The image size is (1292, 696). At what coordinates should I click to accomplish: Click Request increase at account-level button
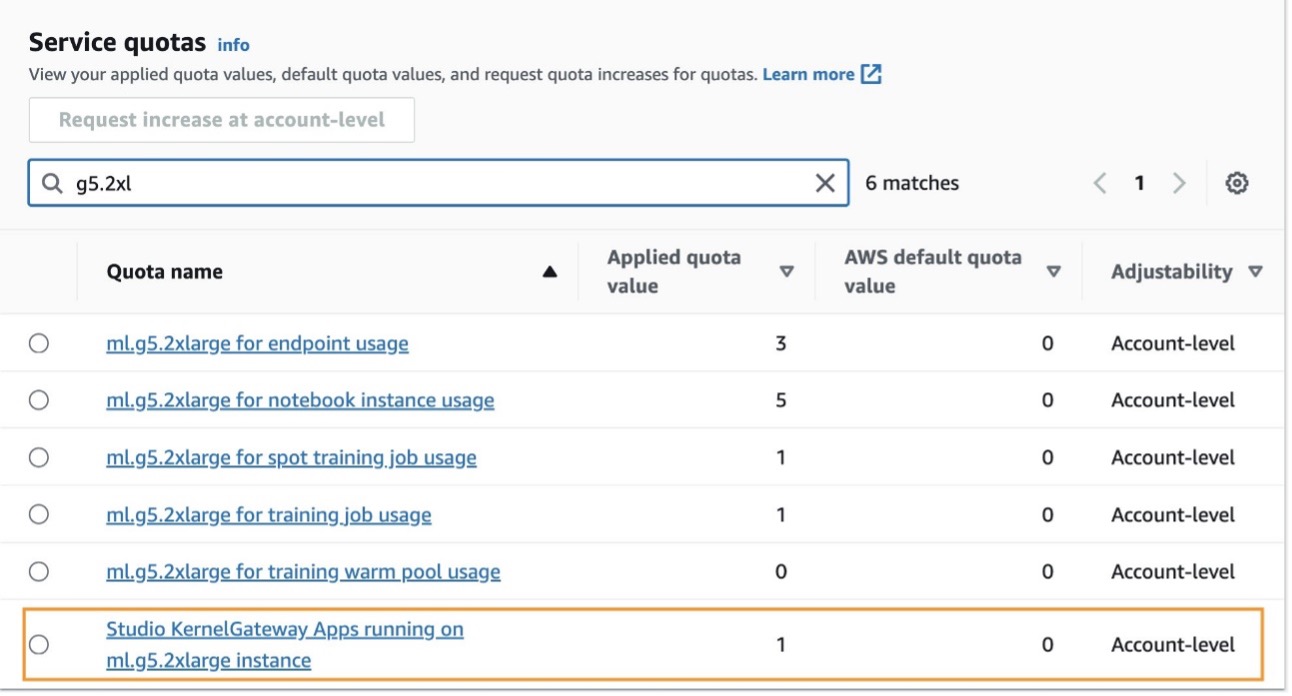click(x=221, y=120)
